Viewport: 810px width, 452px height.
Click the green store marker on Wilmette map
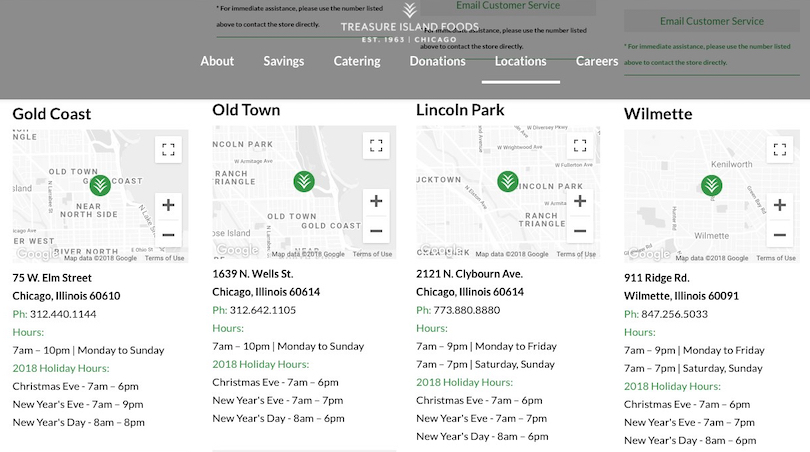pyautogui.click(x=712, y=185)
